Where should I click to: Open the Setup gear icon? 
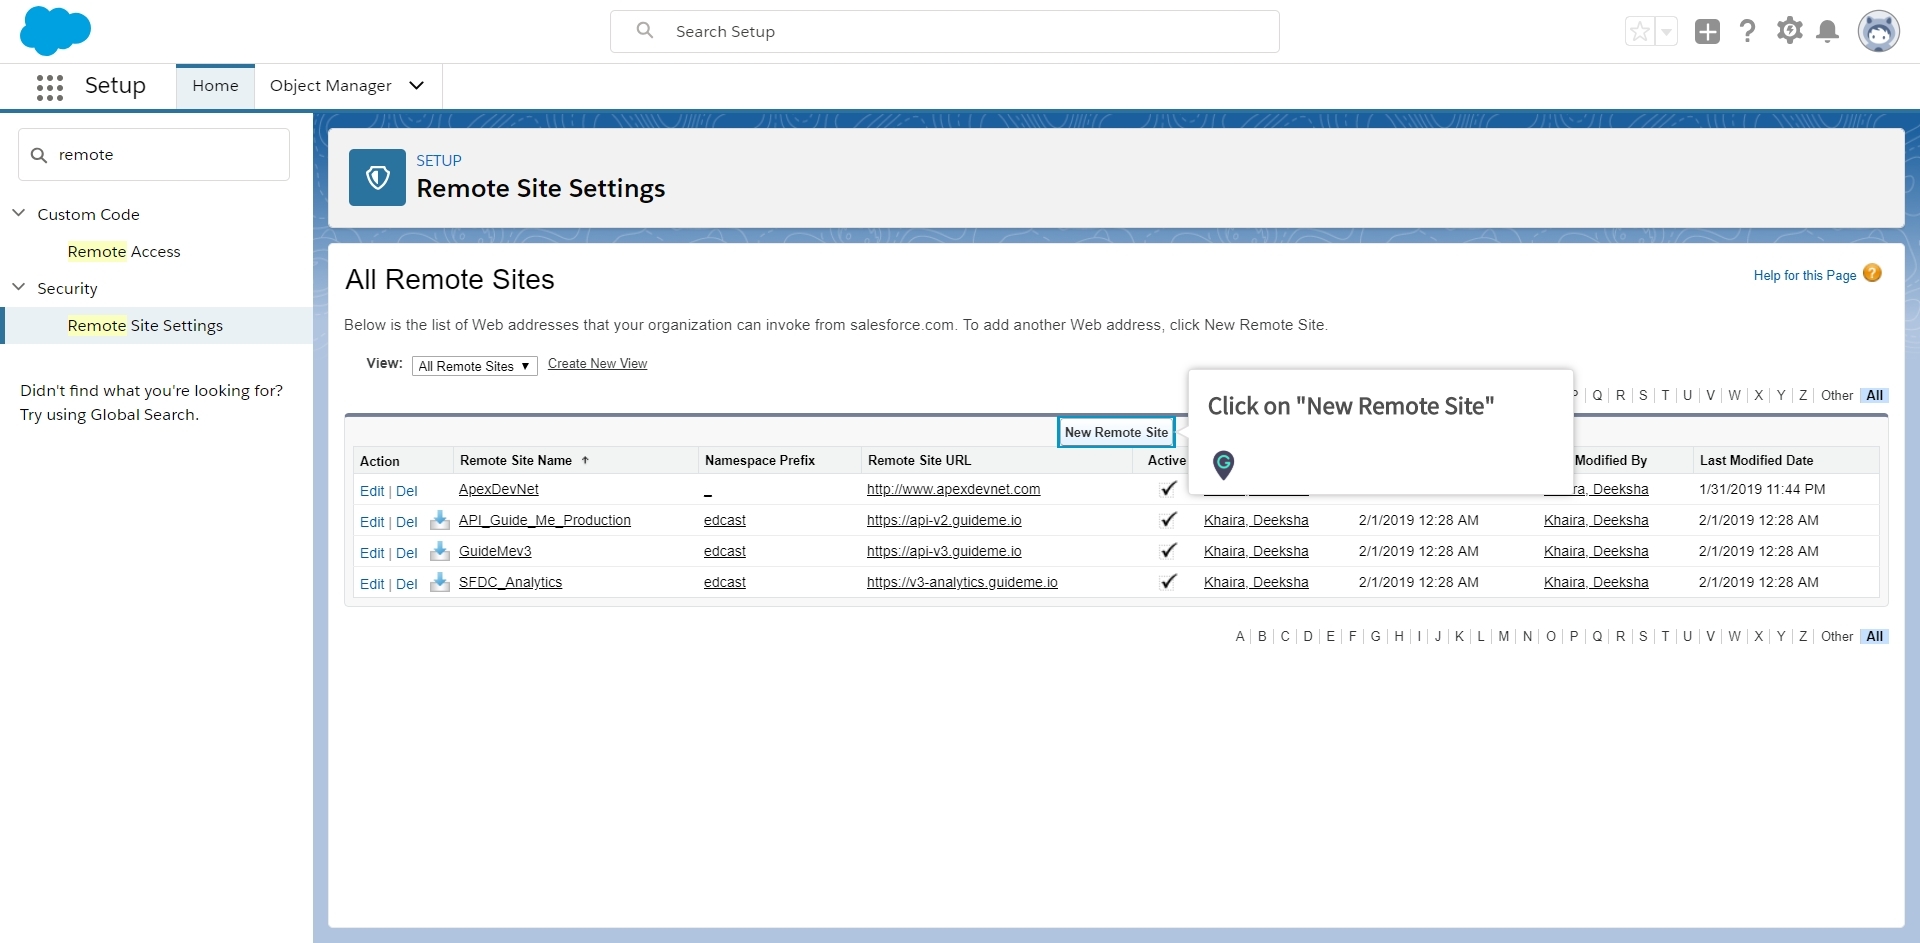[1789, 31]
